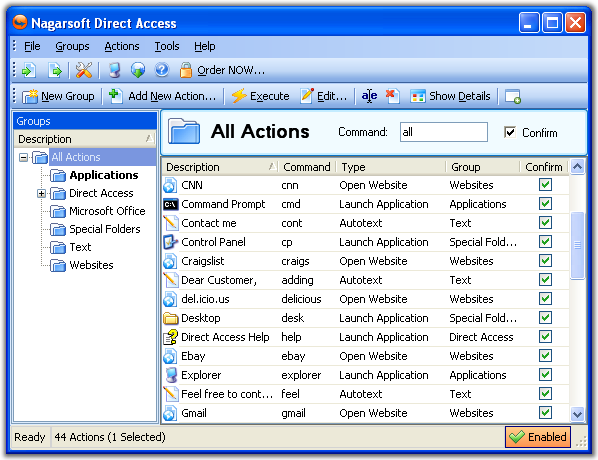This screenshot has width=598, height=460.
Task: Sort actions by Type column header
Action: (391, 167)
